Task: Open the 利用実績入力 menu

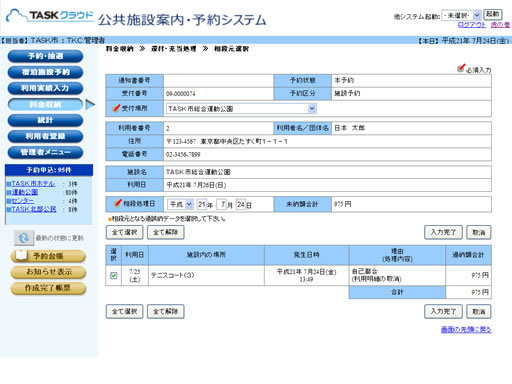Action: tap(45, 88)
